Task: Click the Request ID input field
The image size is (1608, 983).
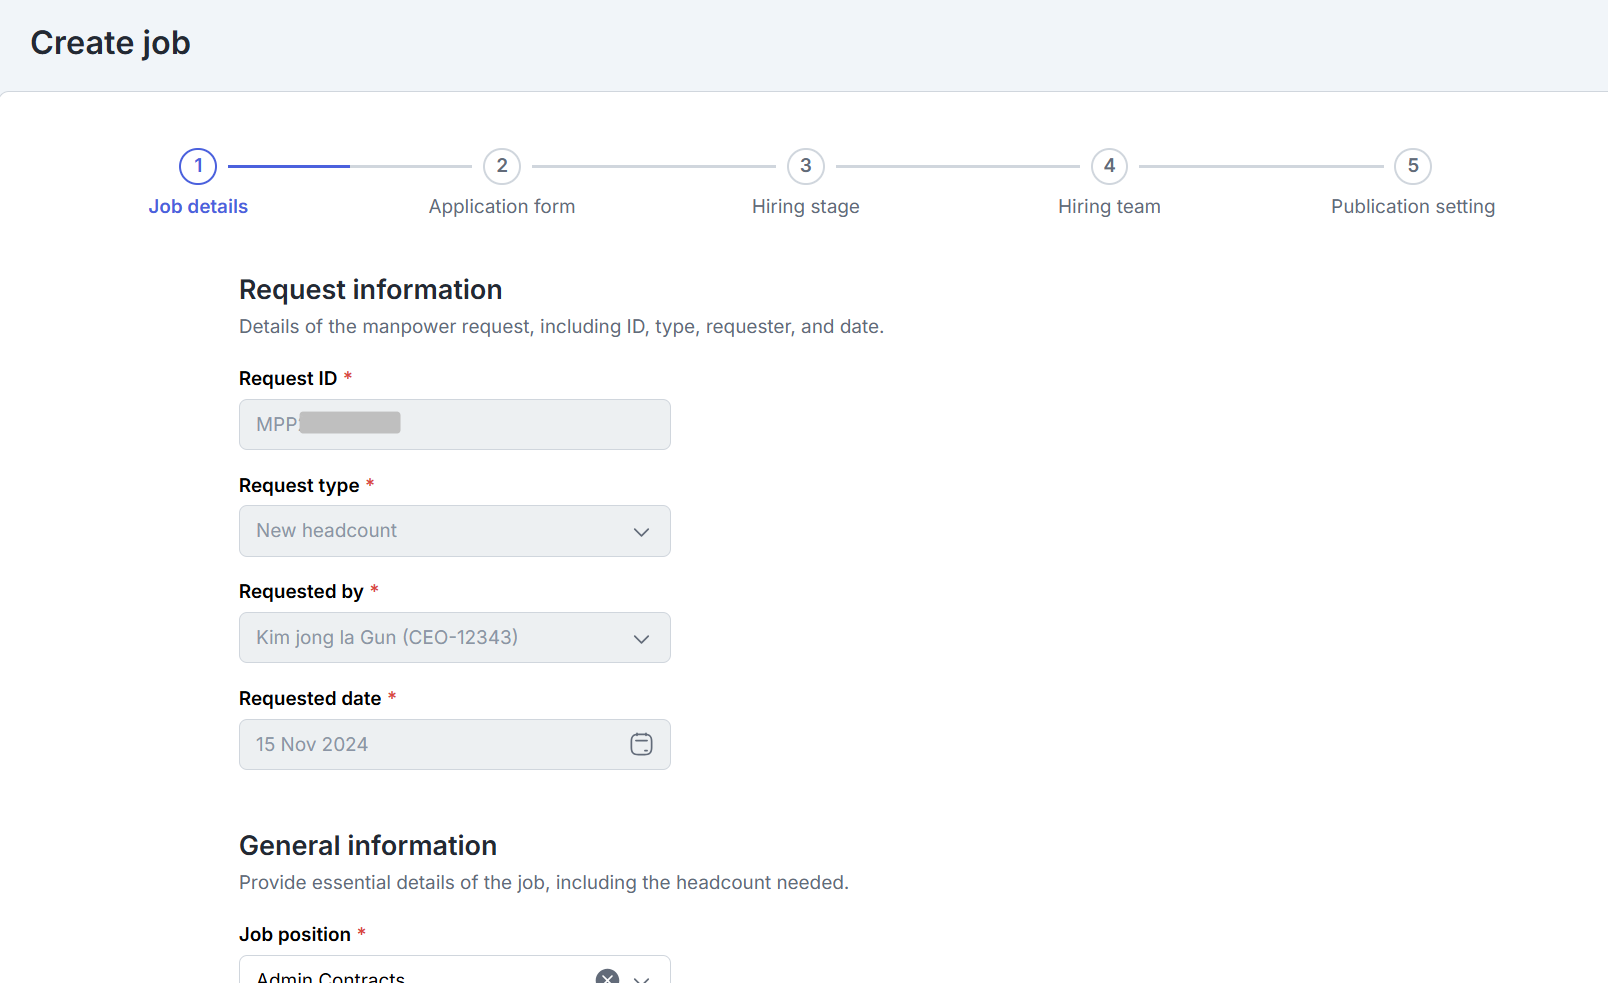Action: [454, 425]
